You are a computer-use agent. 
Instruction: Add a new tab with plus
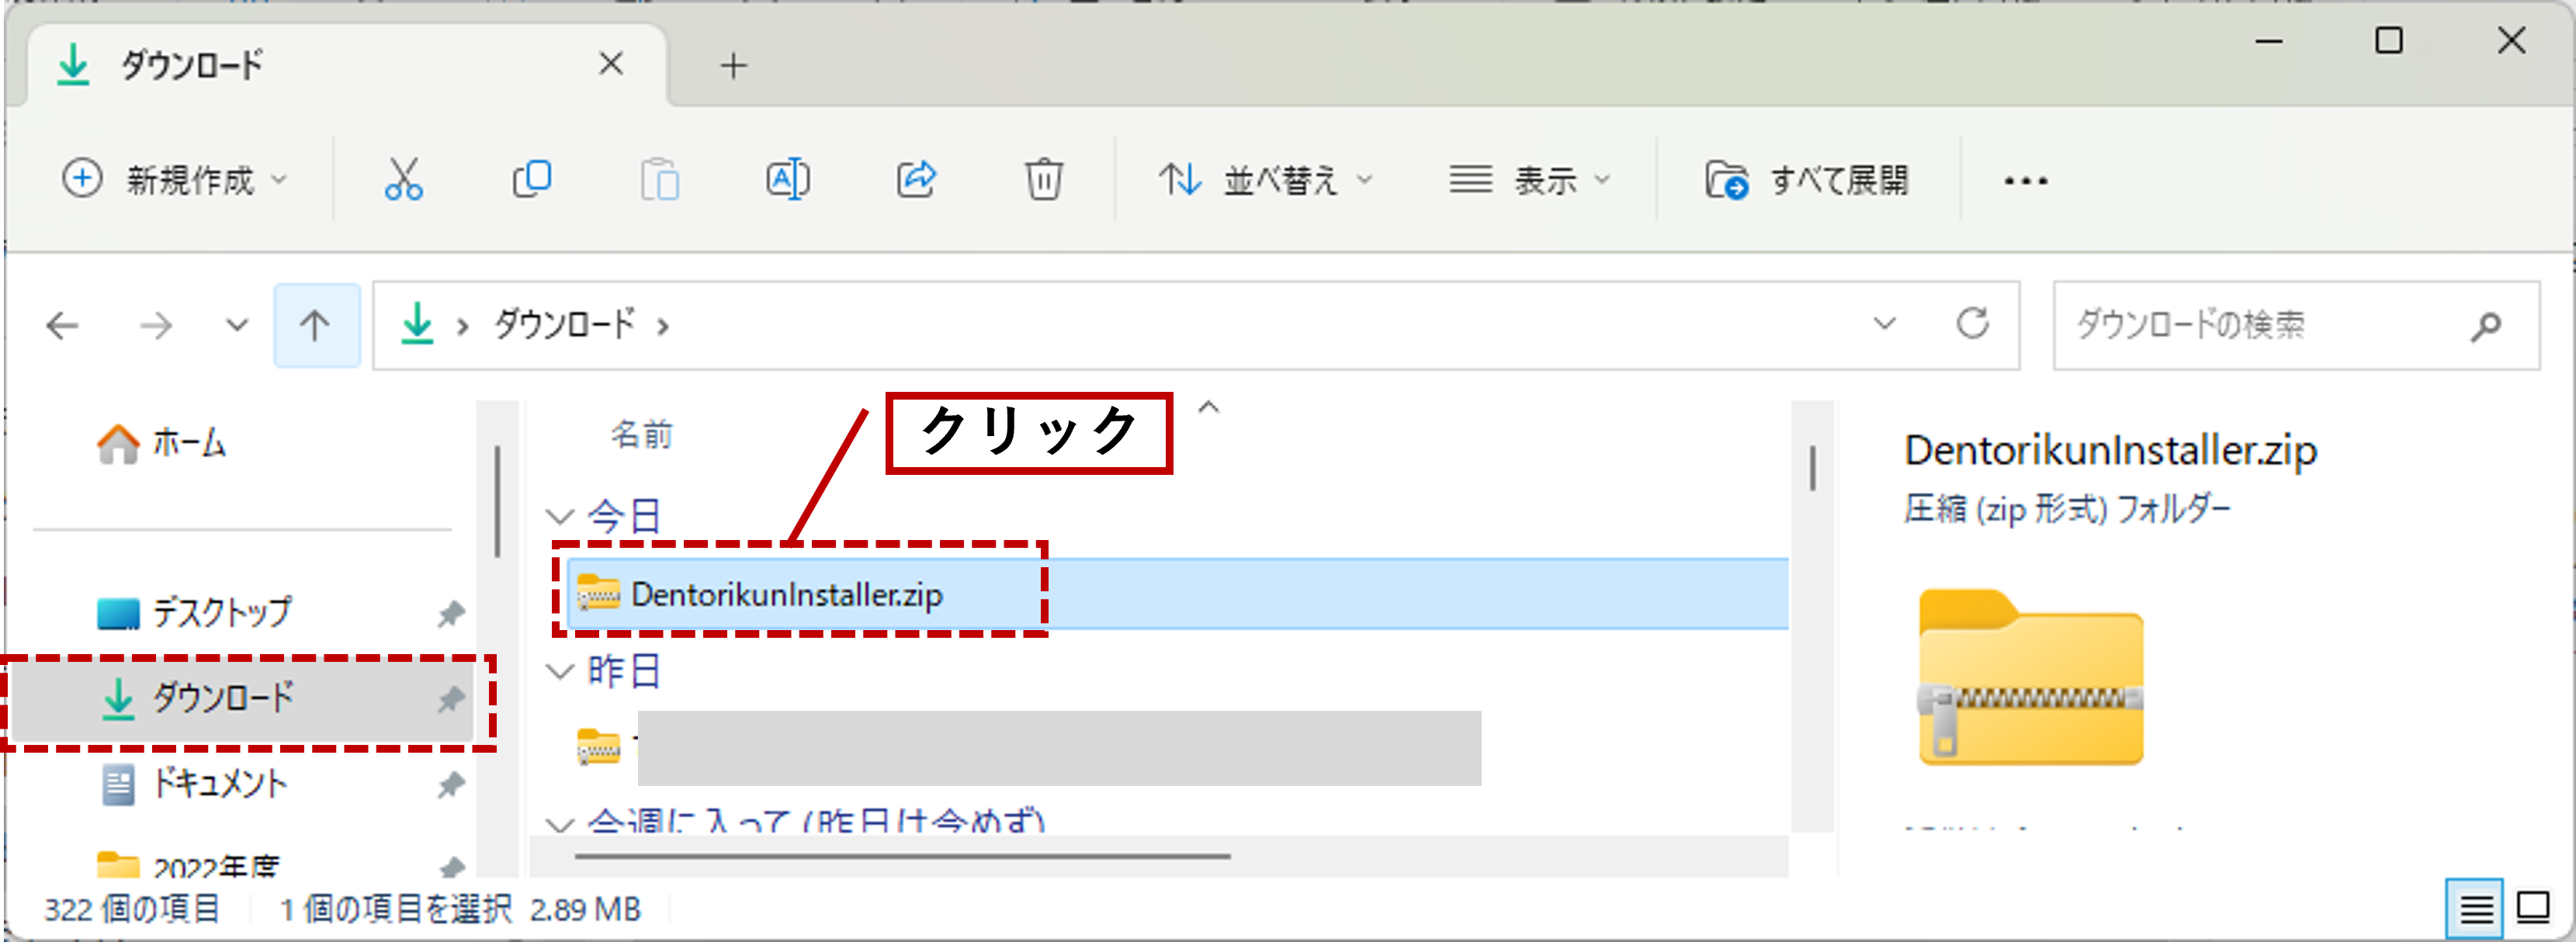click(x=733, y=65)
